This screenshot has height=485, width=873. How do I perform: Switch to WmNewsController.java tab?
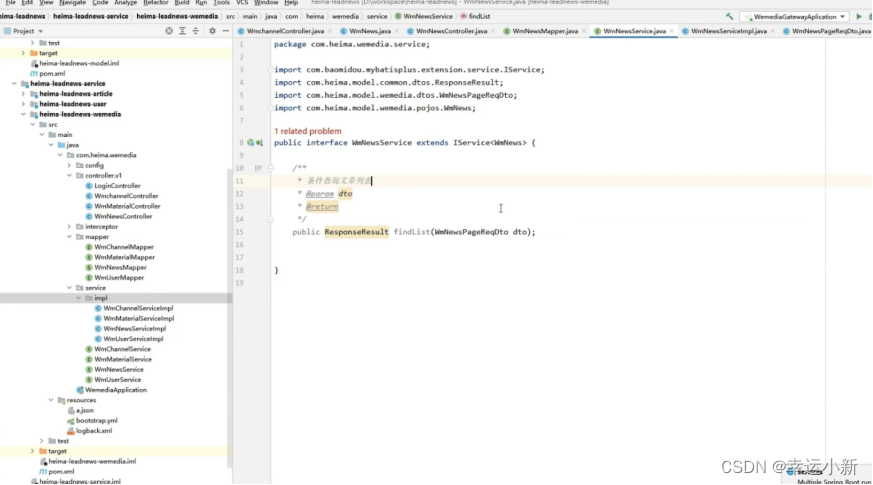point(452,31)
